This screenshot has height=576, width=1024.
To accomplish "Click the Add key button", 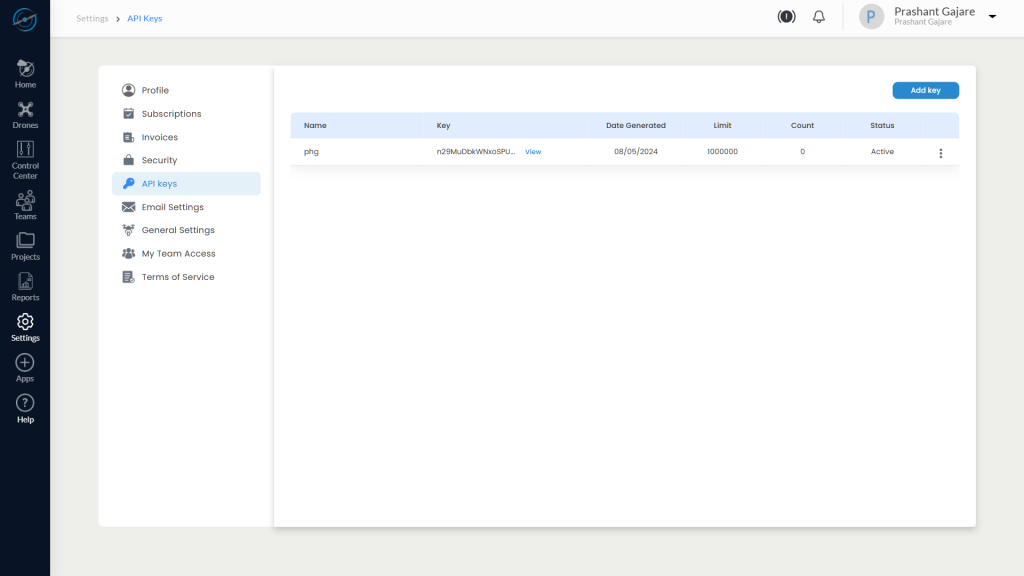I will pos(925,90).
